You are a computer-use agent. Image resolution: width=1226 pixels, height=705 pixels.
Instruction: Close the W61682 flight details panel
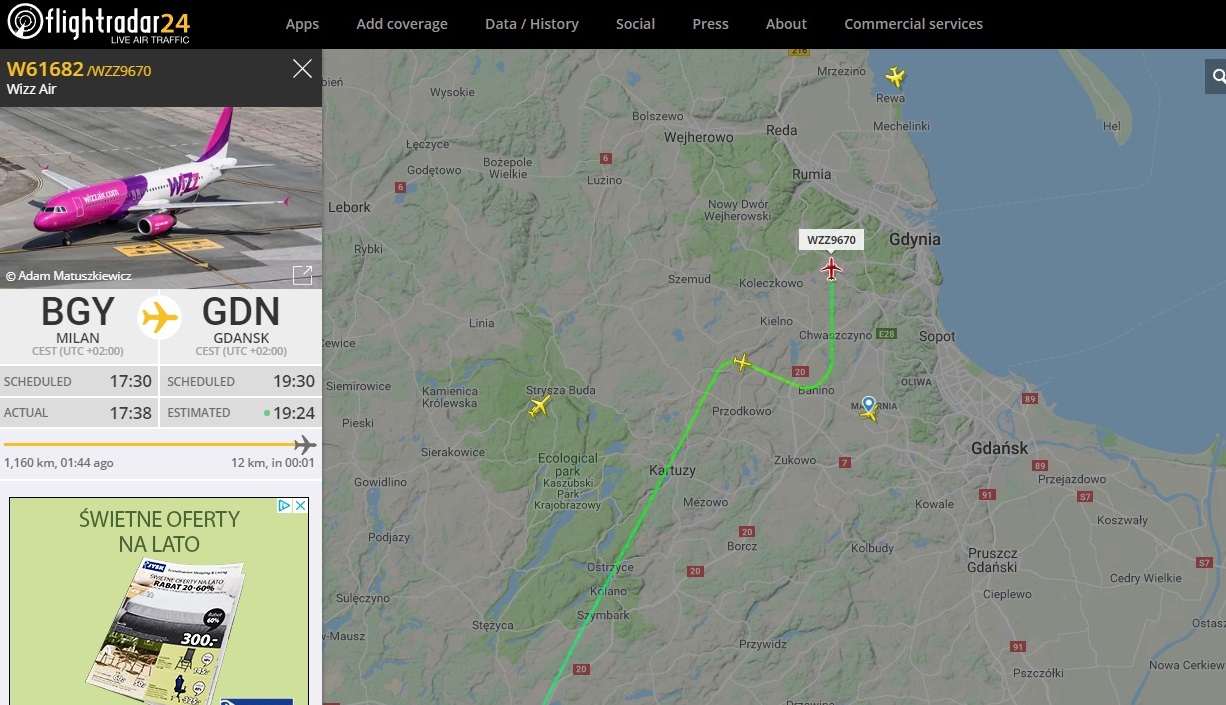click(302, 69)
